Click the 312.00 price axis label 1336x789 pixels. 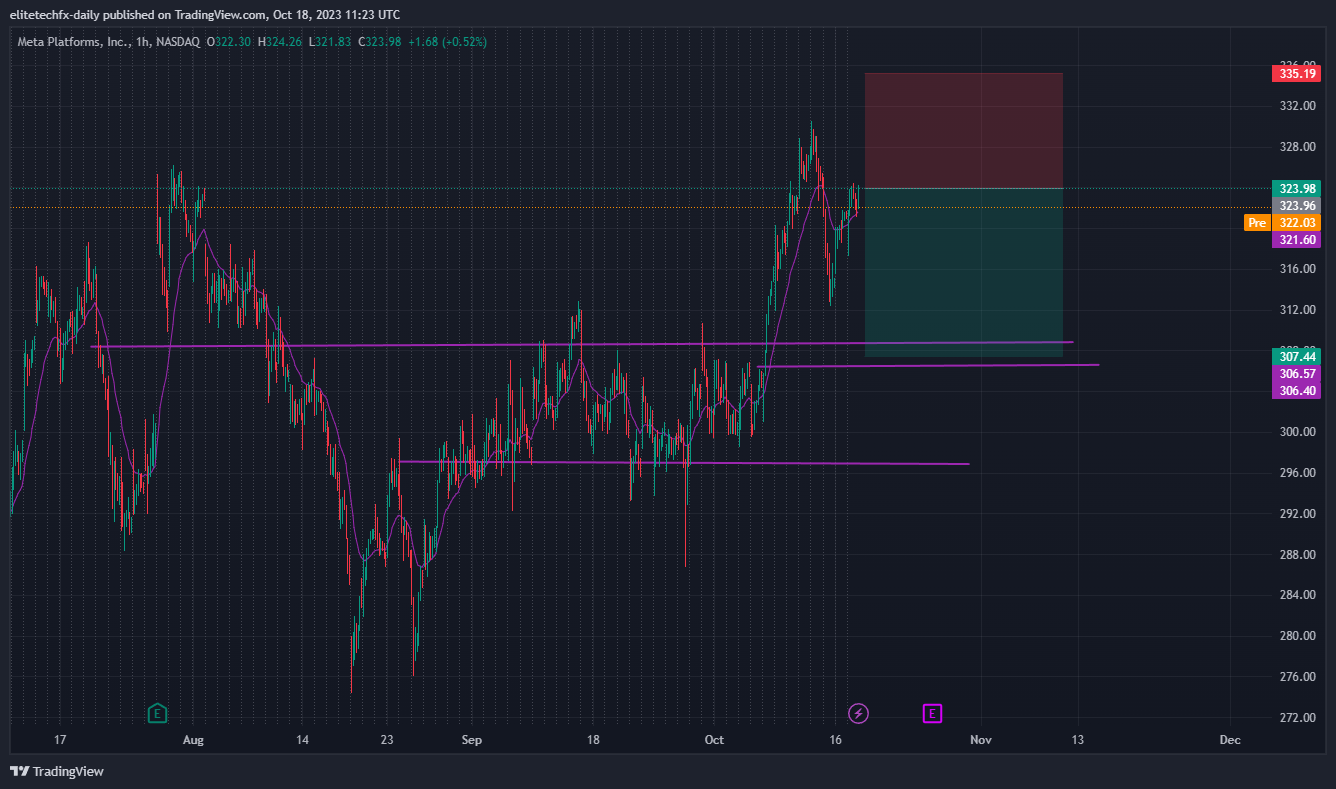[x=1297, y=310]
